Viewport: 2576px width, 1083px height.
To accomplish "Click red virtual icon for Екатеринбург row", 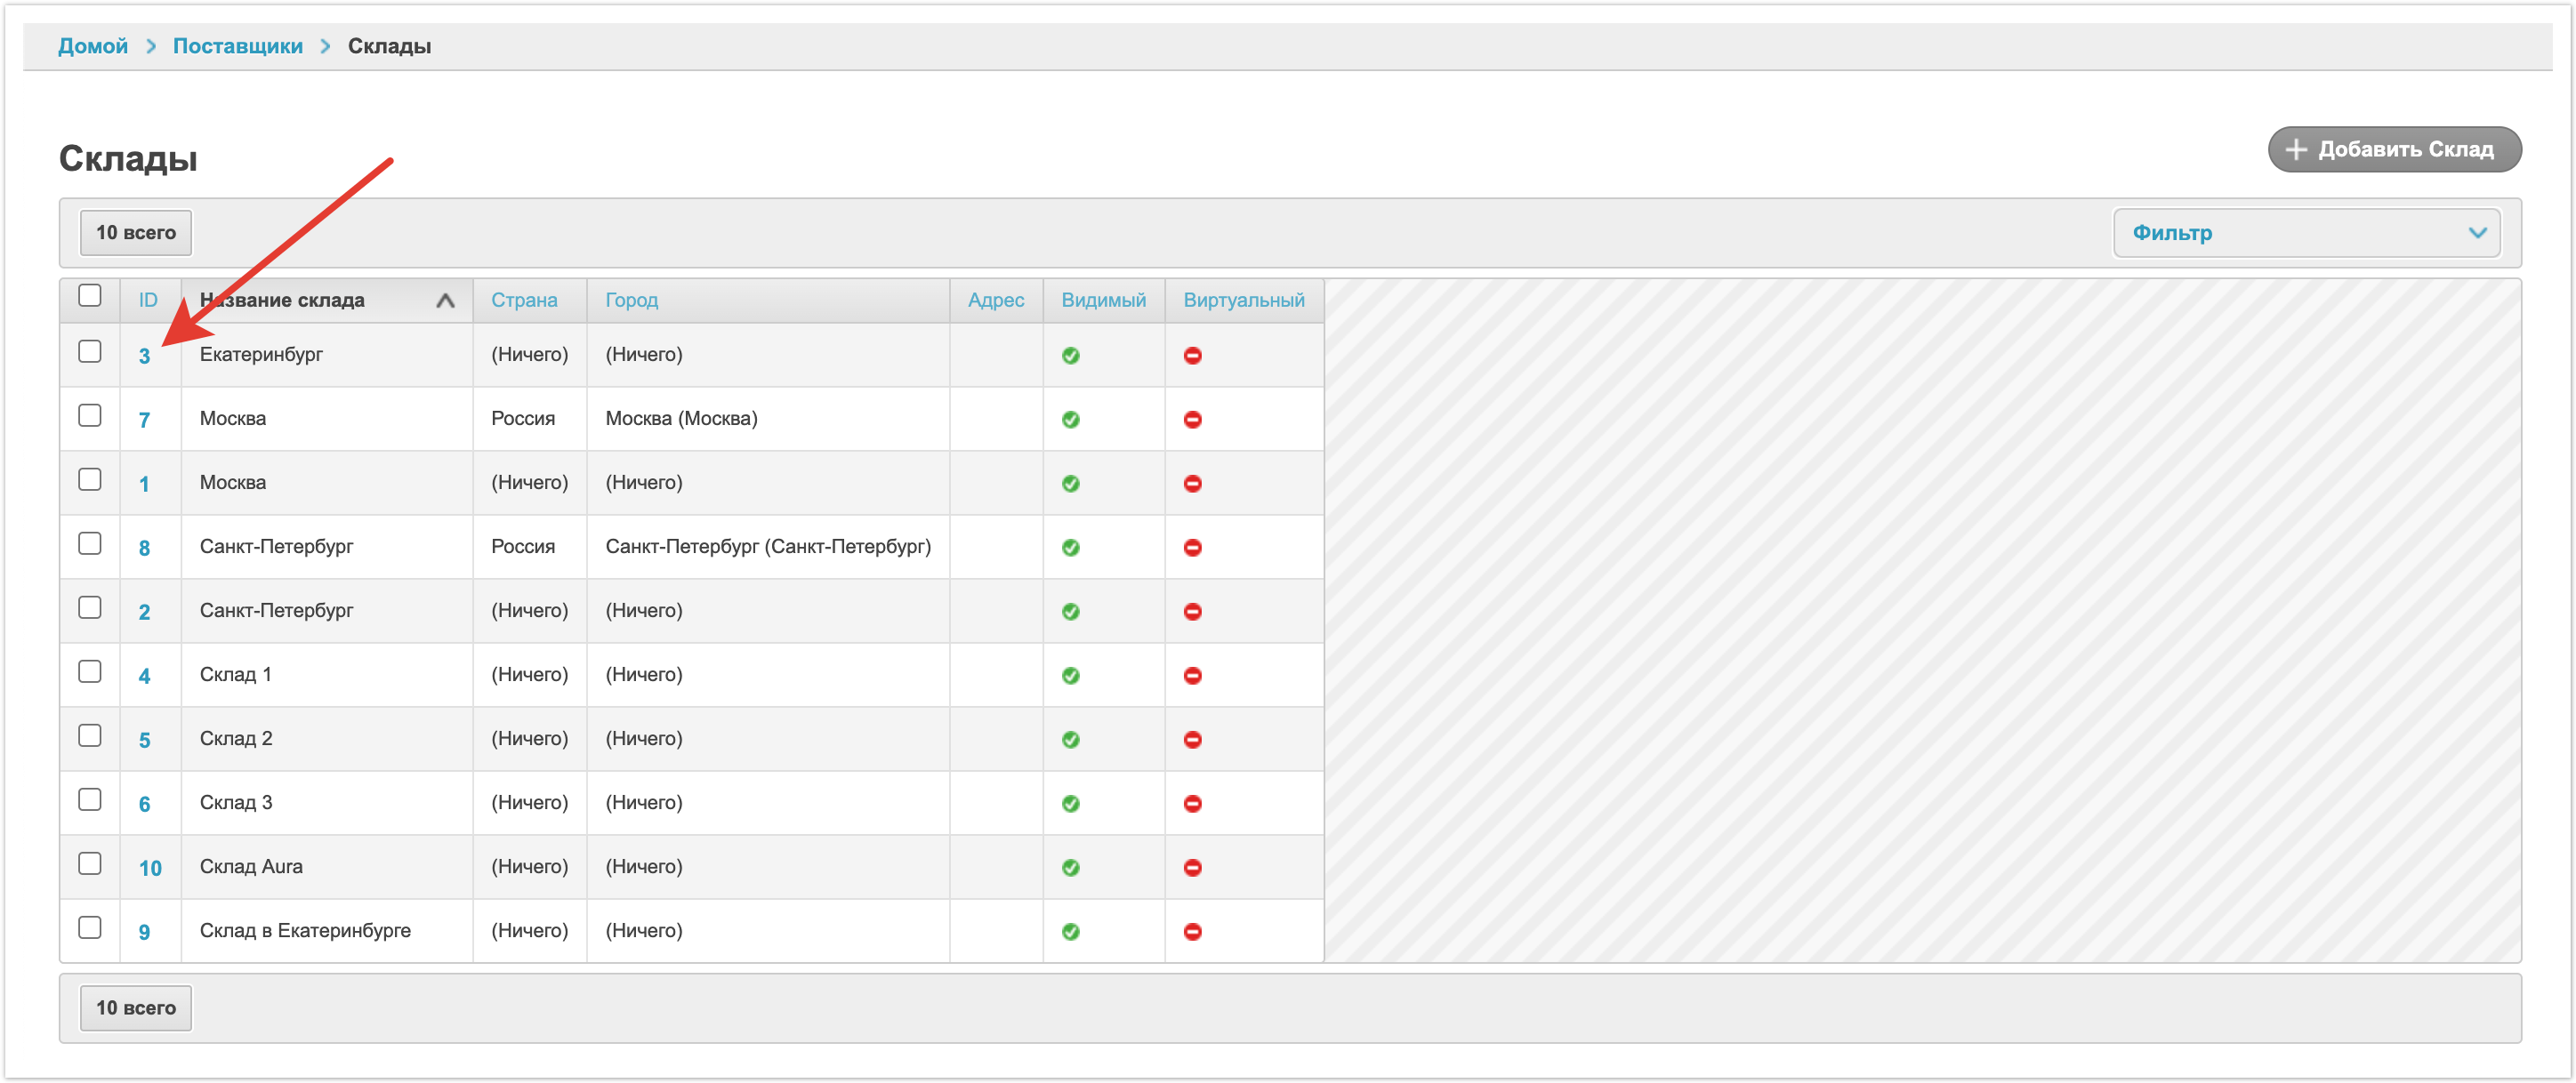I will [x=1192, y=355].
